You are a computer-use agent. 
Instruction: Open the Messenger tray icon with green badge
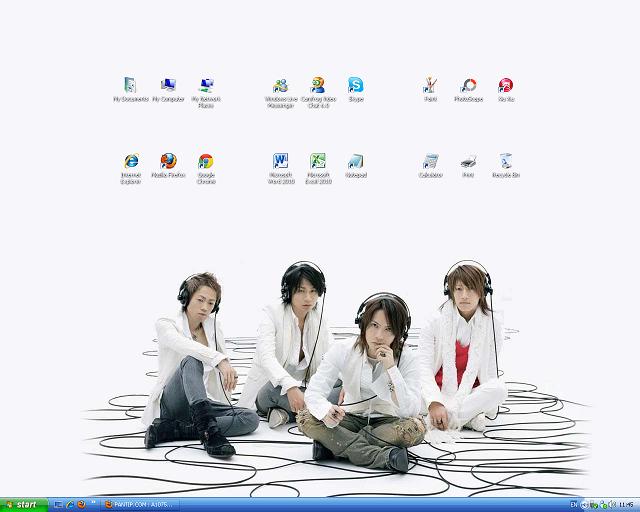tap(603, 505)
